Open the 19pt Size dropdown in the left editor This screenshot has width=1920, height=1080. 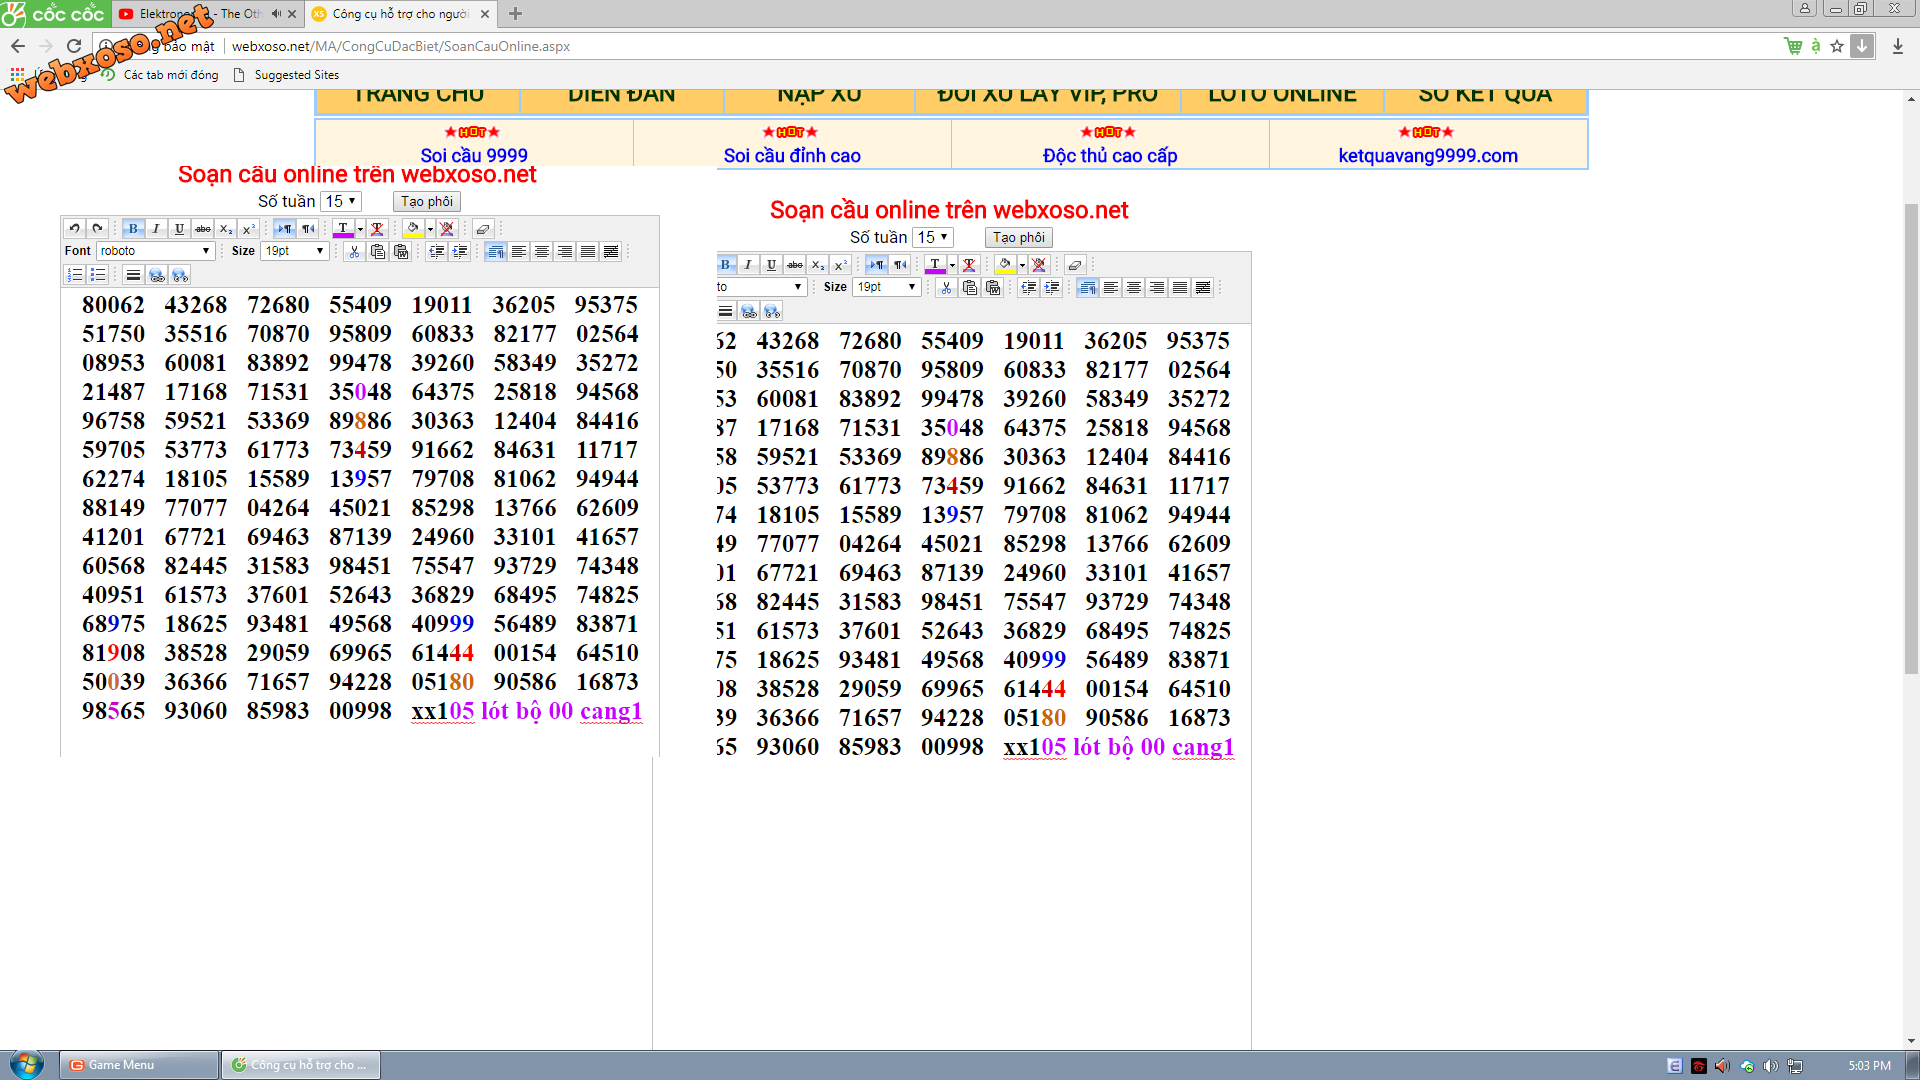[x=295, y=251]
